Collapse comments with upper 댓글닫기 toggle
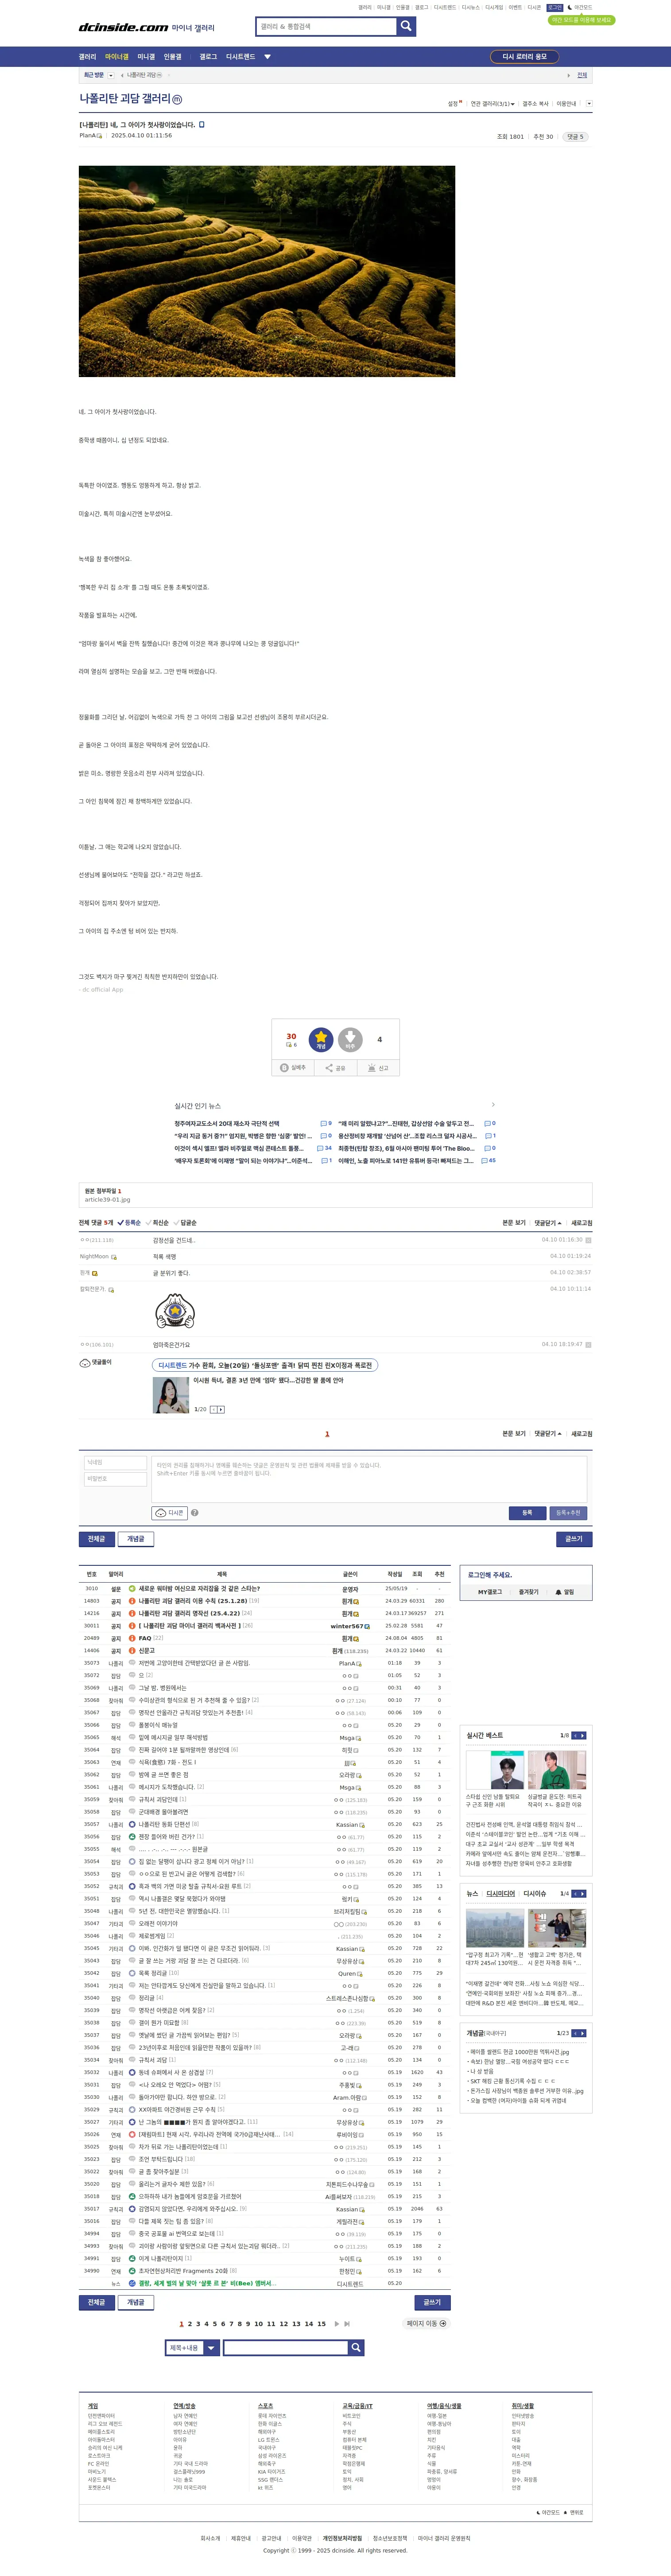This screenshot has width=671, height=2576. (547, 1222)
